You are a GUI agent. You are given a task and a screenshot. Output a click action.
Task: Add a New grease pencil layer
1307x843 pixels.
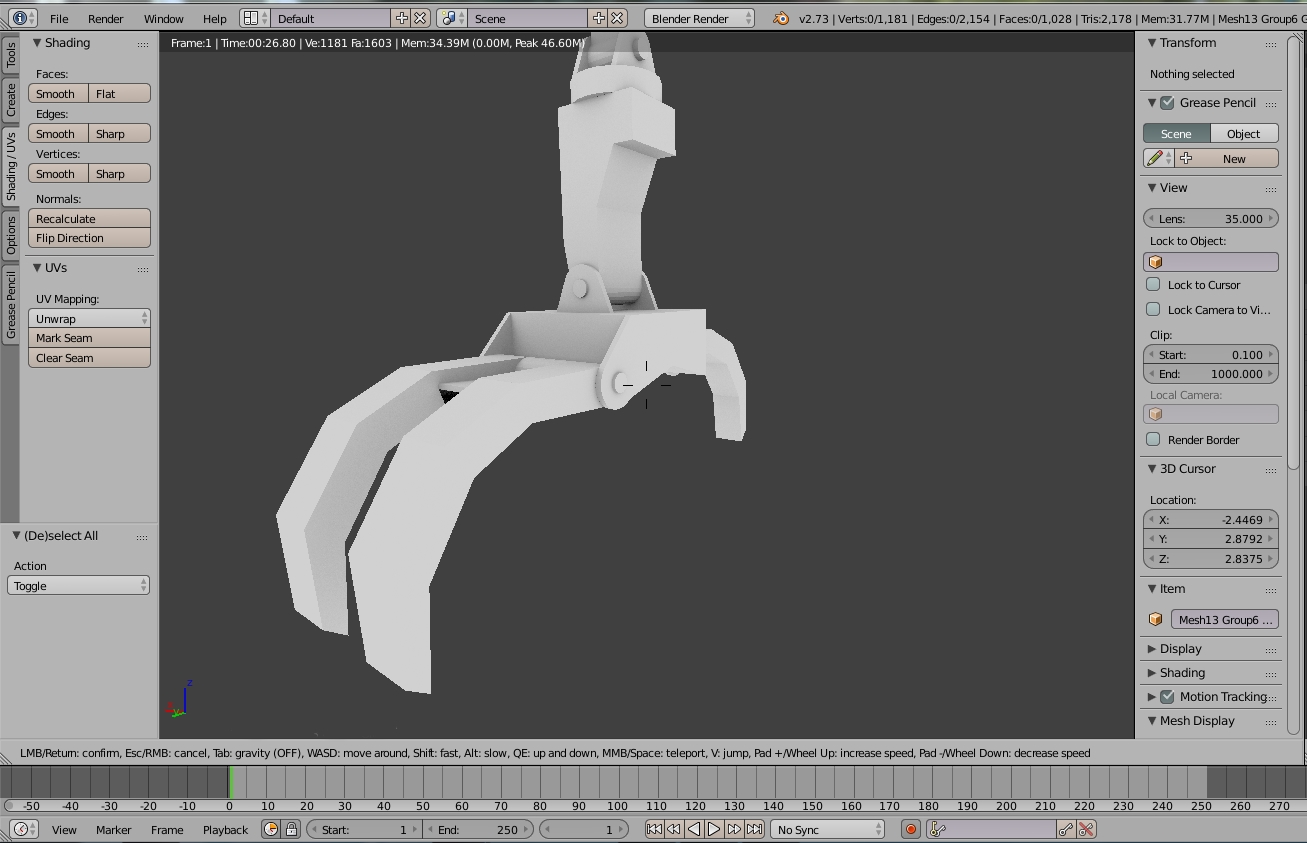click(1227, 158)
